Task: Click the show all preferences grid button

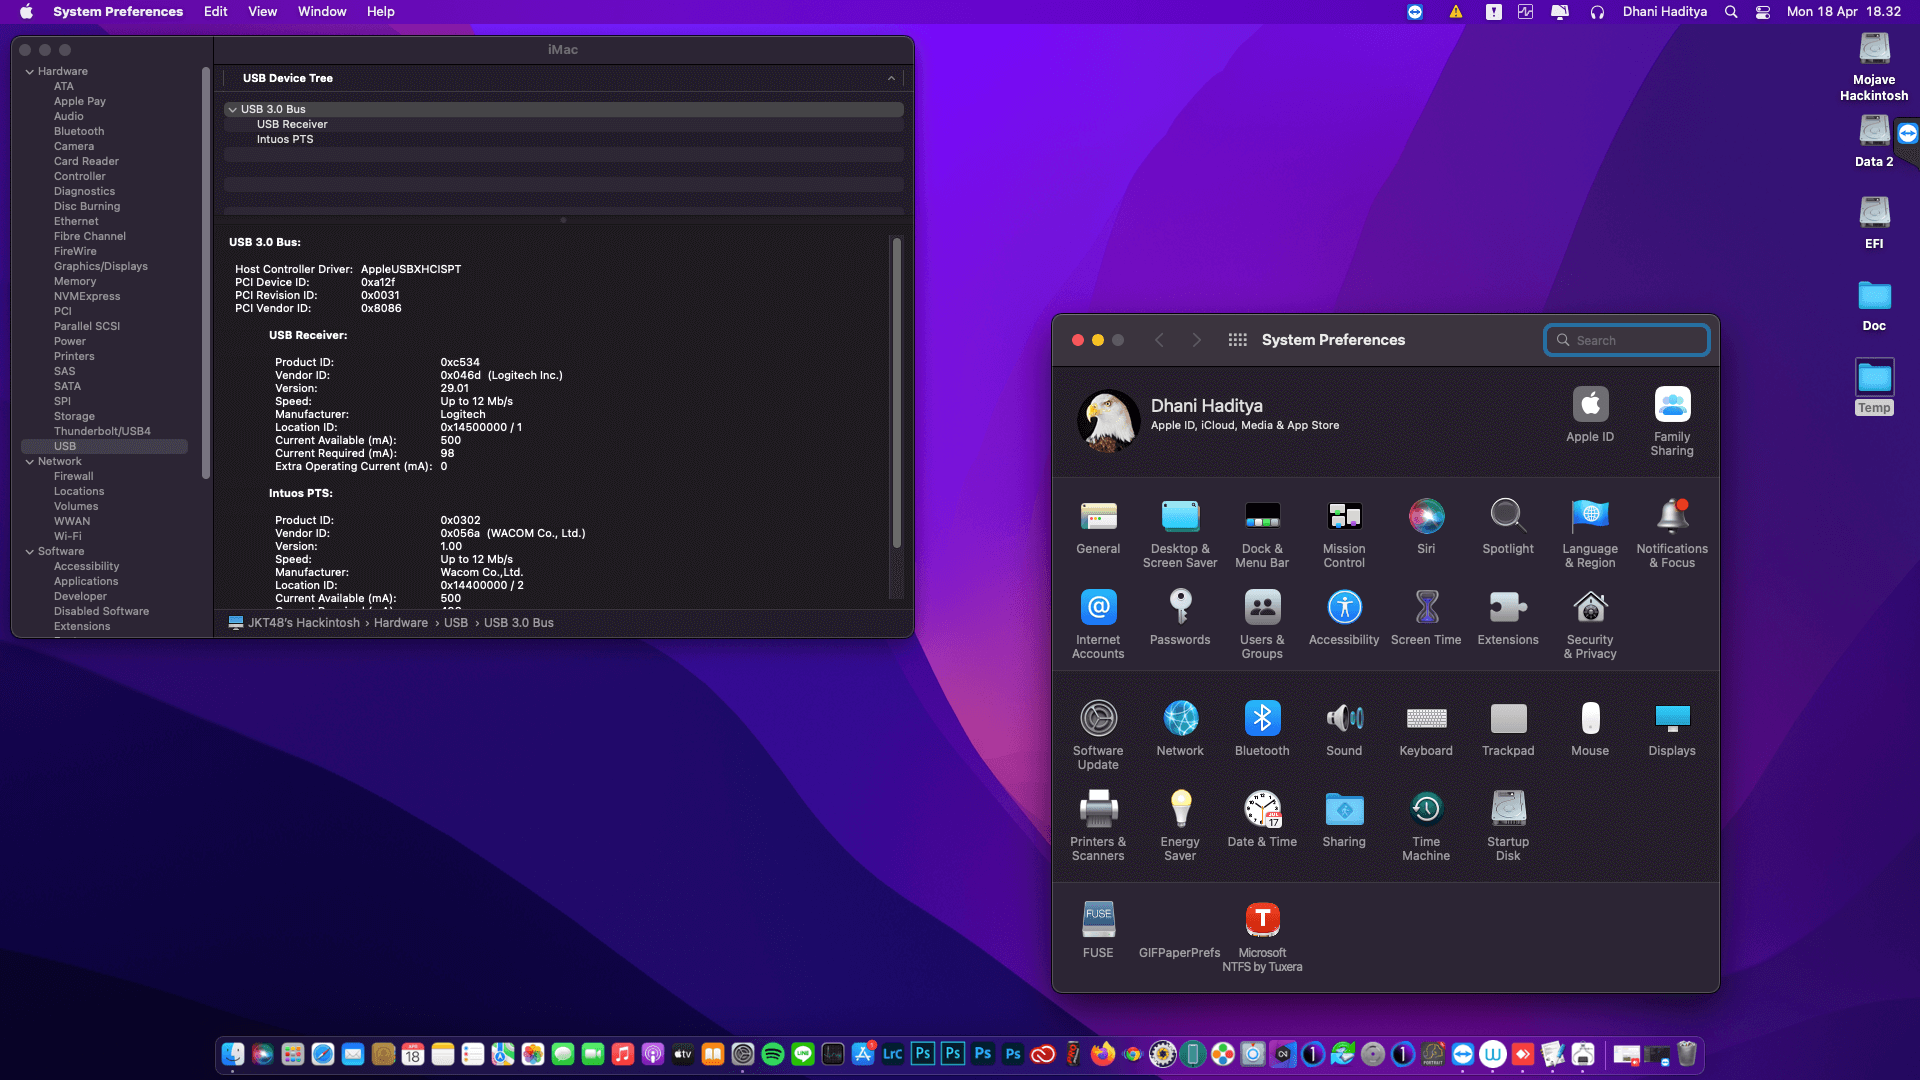Action: (1237, 340)
